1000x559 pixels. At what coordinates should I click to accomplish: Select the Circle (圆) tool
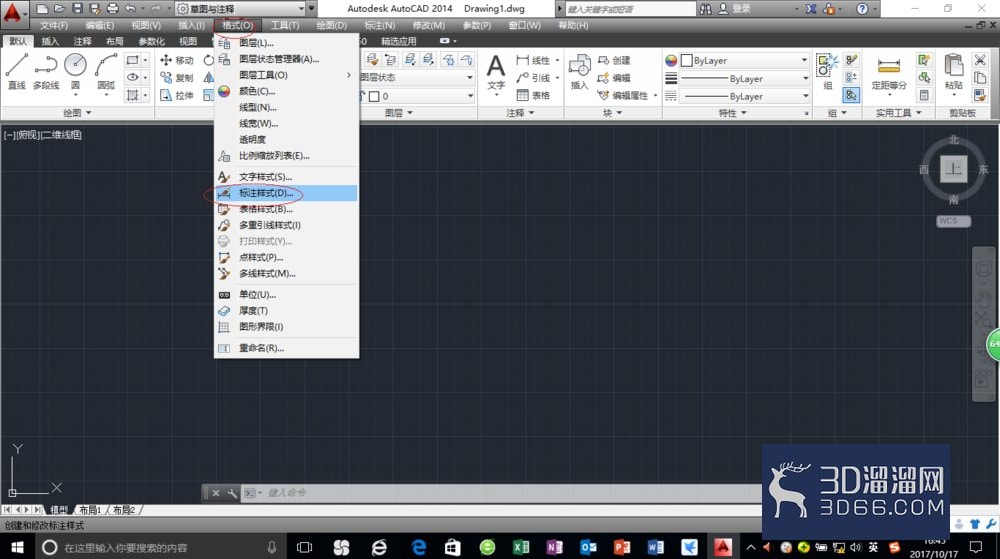point(75,71)
